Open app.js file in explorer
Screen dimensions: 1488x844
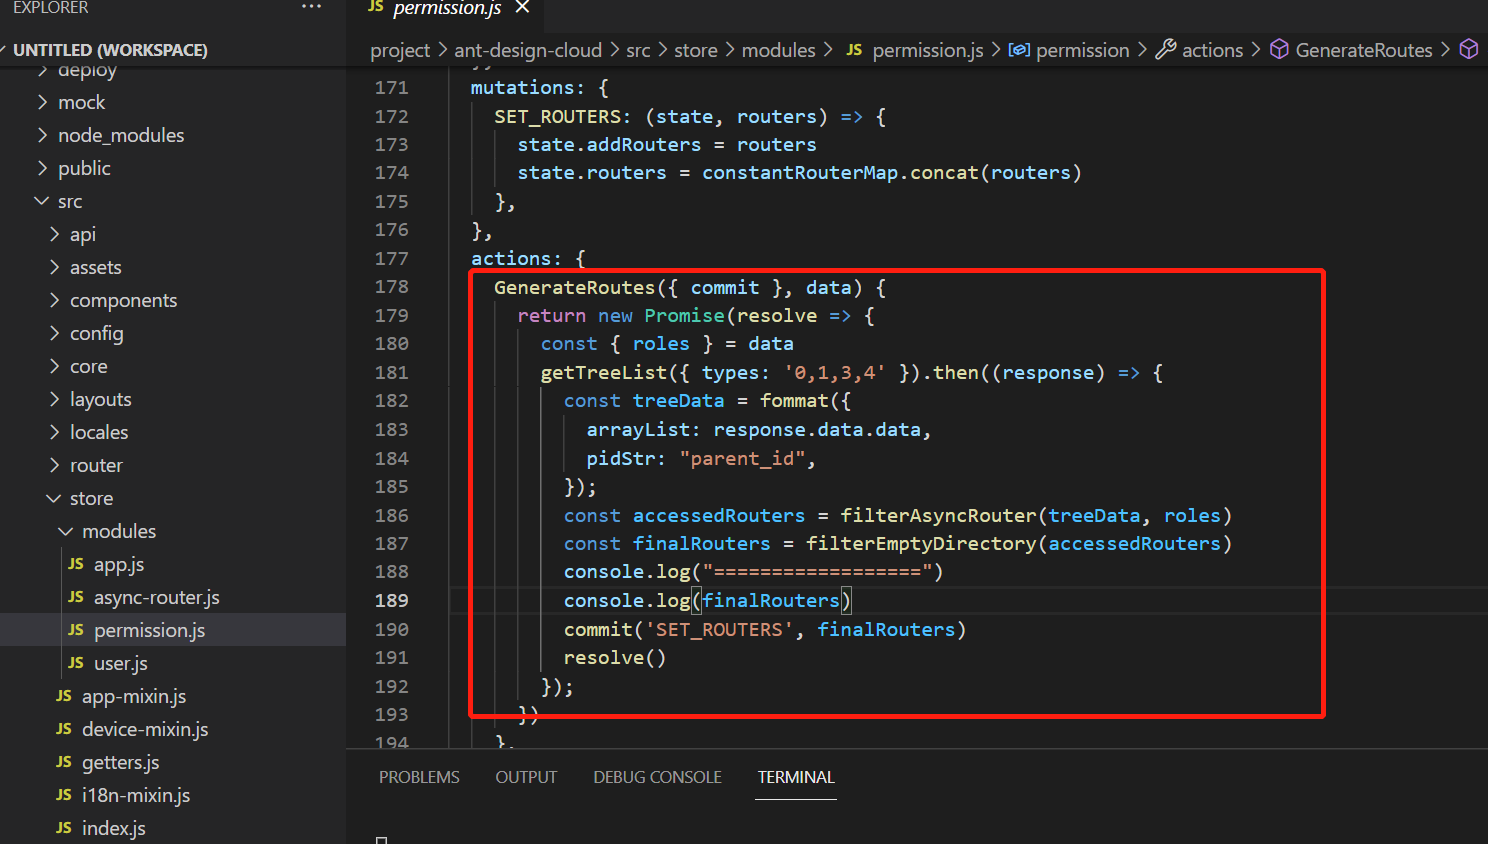click(x=119, y=564)
